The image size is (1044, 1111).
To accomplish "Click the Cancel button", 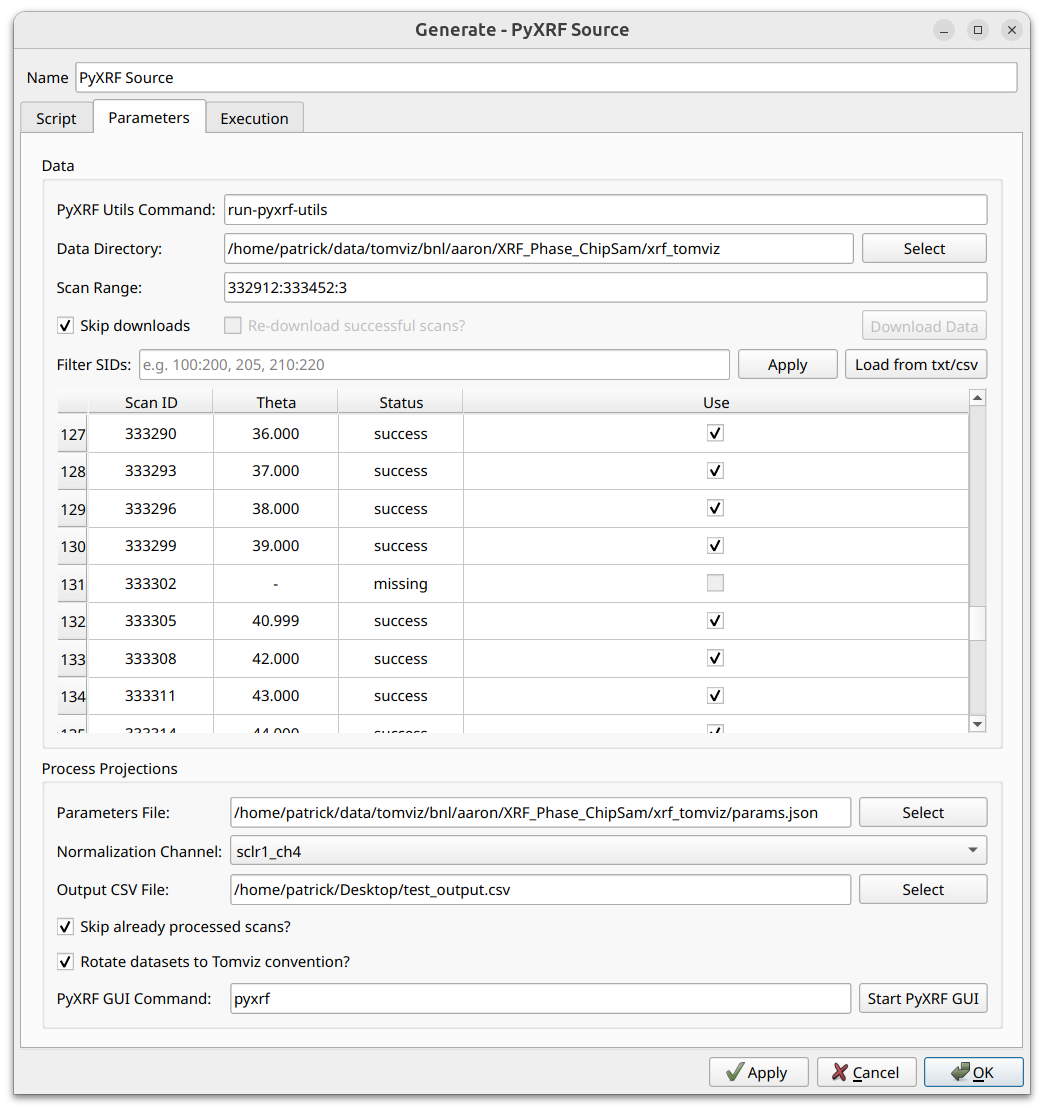I will (x=866, y=1072).
